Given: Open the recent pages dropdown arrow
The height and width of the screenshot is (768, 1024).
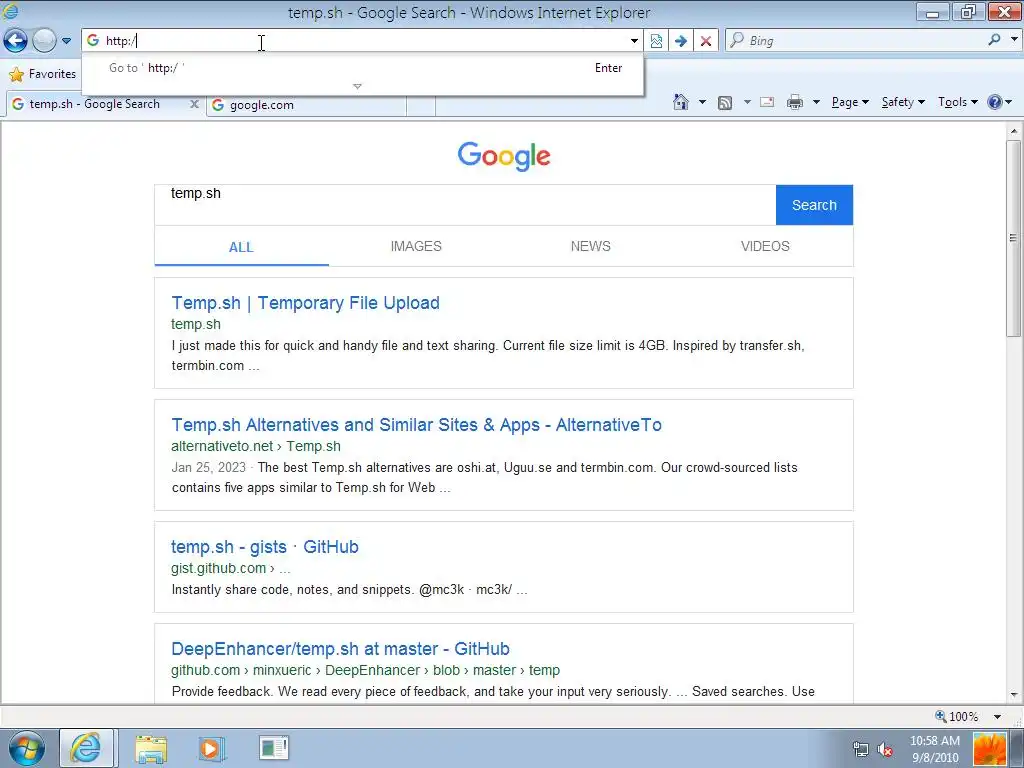Looking at the screenshot, I should (66, 40).
